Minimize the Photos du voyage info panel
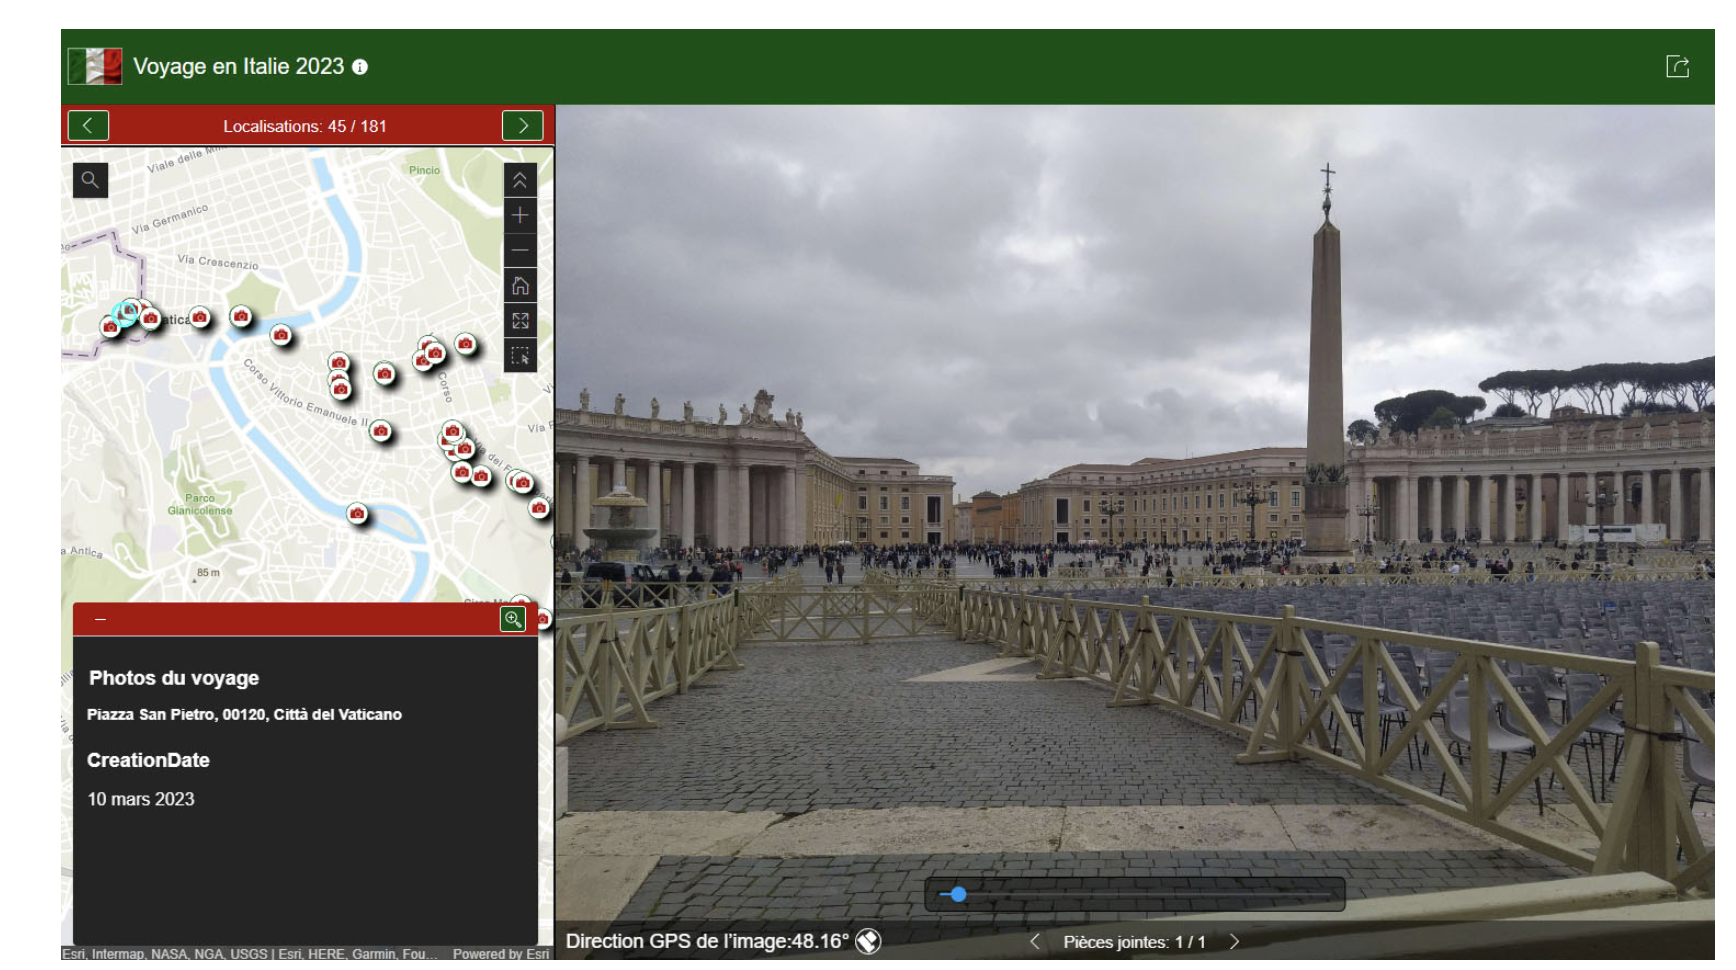1736x970 pixels. (100, 620)
